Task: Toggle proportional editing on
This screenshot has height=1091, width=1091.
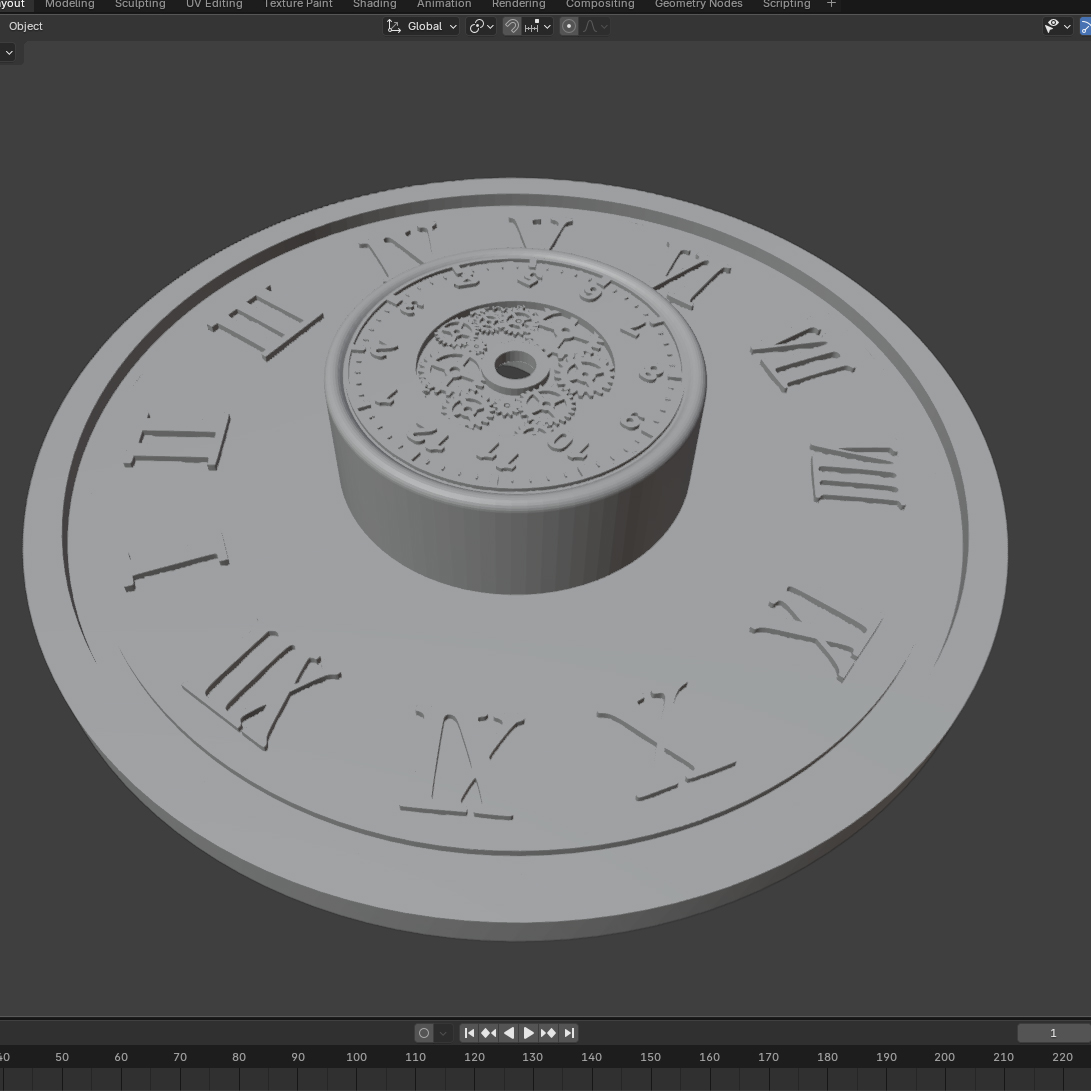Action: pos(568,26)
